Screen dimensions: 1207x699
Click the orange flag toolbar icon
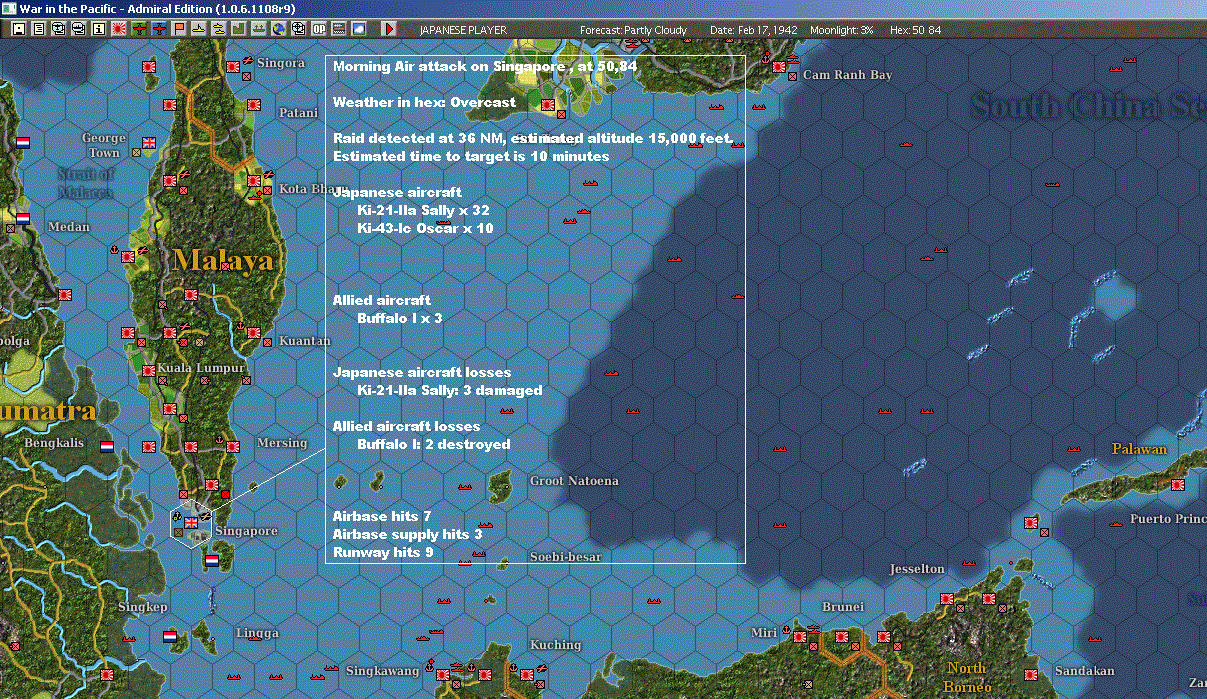179,30
